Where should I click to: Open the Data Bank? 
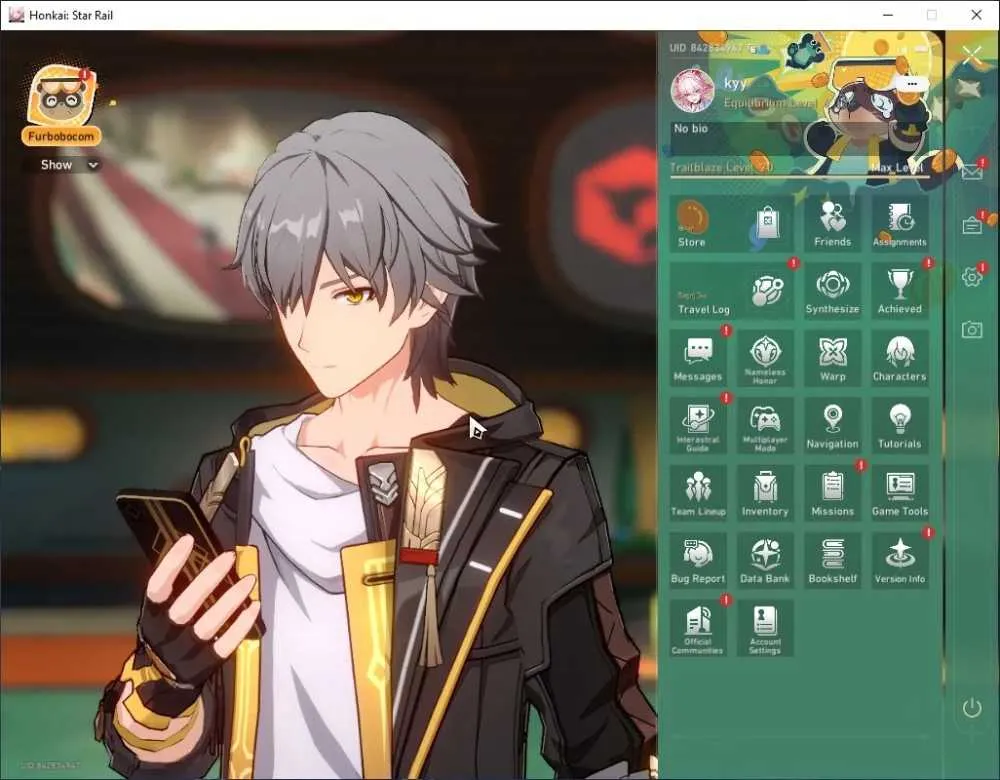[765, 561]
